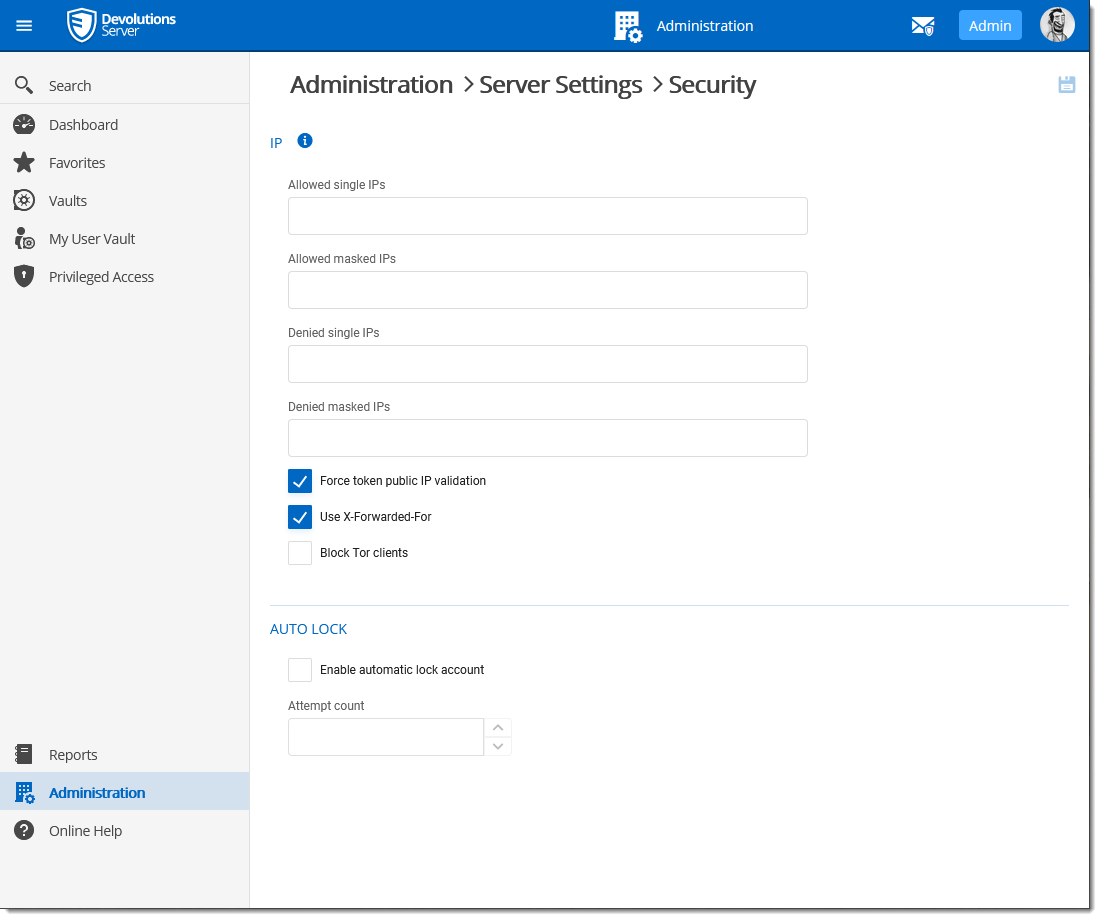This screenshot has height=919, width=1100.
Task: Navigate to Server Settings breadcrumb
Action: coord(560,85)
